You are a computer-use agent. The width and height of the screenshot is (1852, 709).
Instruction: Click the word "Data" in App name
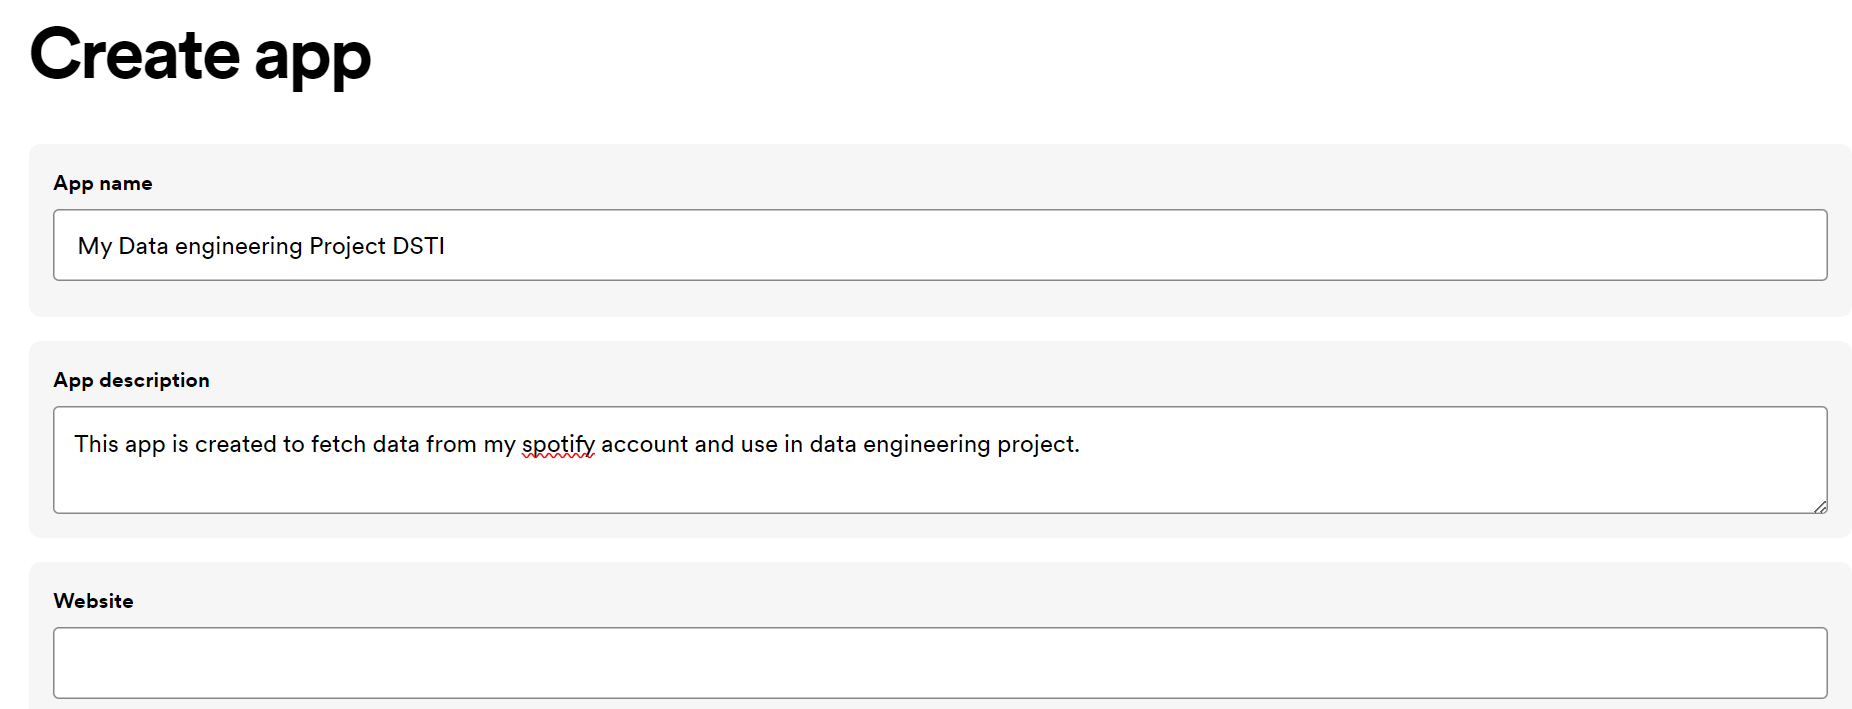click(x=143, y=246)
